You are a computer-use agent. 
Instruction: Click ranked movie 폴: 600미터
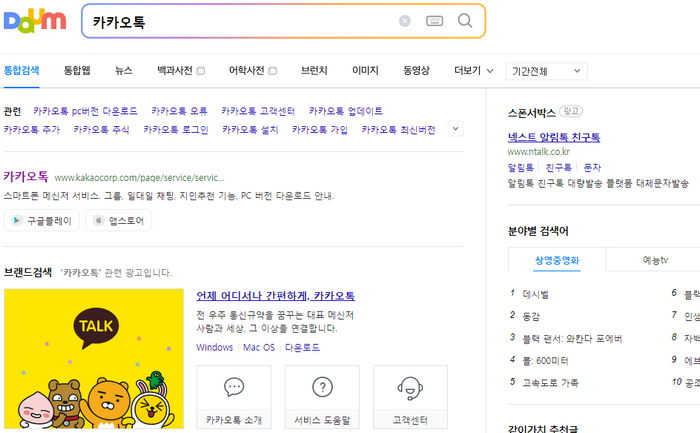tap(546, 361)
